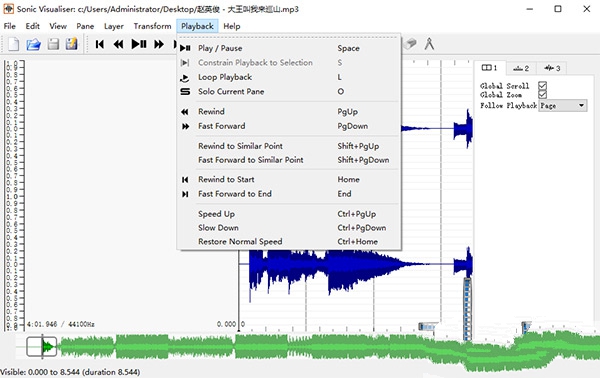Click the Rewind to Start menu icon
The height and width of the screenshot is (378, 600).
pyautogui.click(x=185, y=179)
